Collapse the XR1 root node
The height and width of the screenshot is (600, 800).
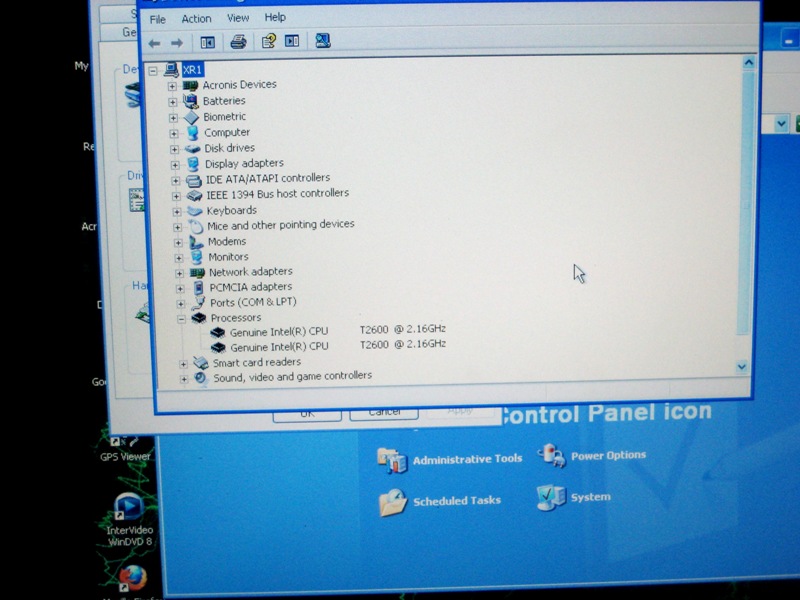(153, 71)
